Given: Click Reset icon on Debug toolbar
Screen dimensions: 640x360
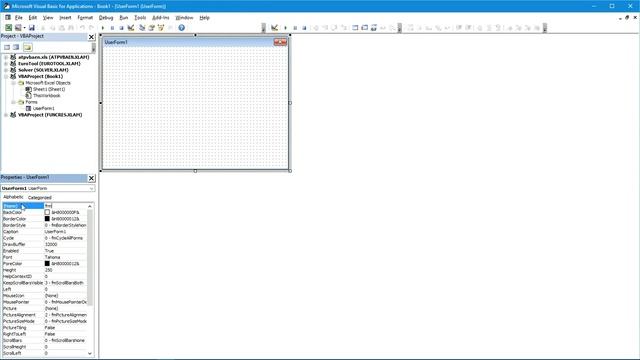Looking at the screenshot, I should pos(304,28).
